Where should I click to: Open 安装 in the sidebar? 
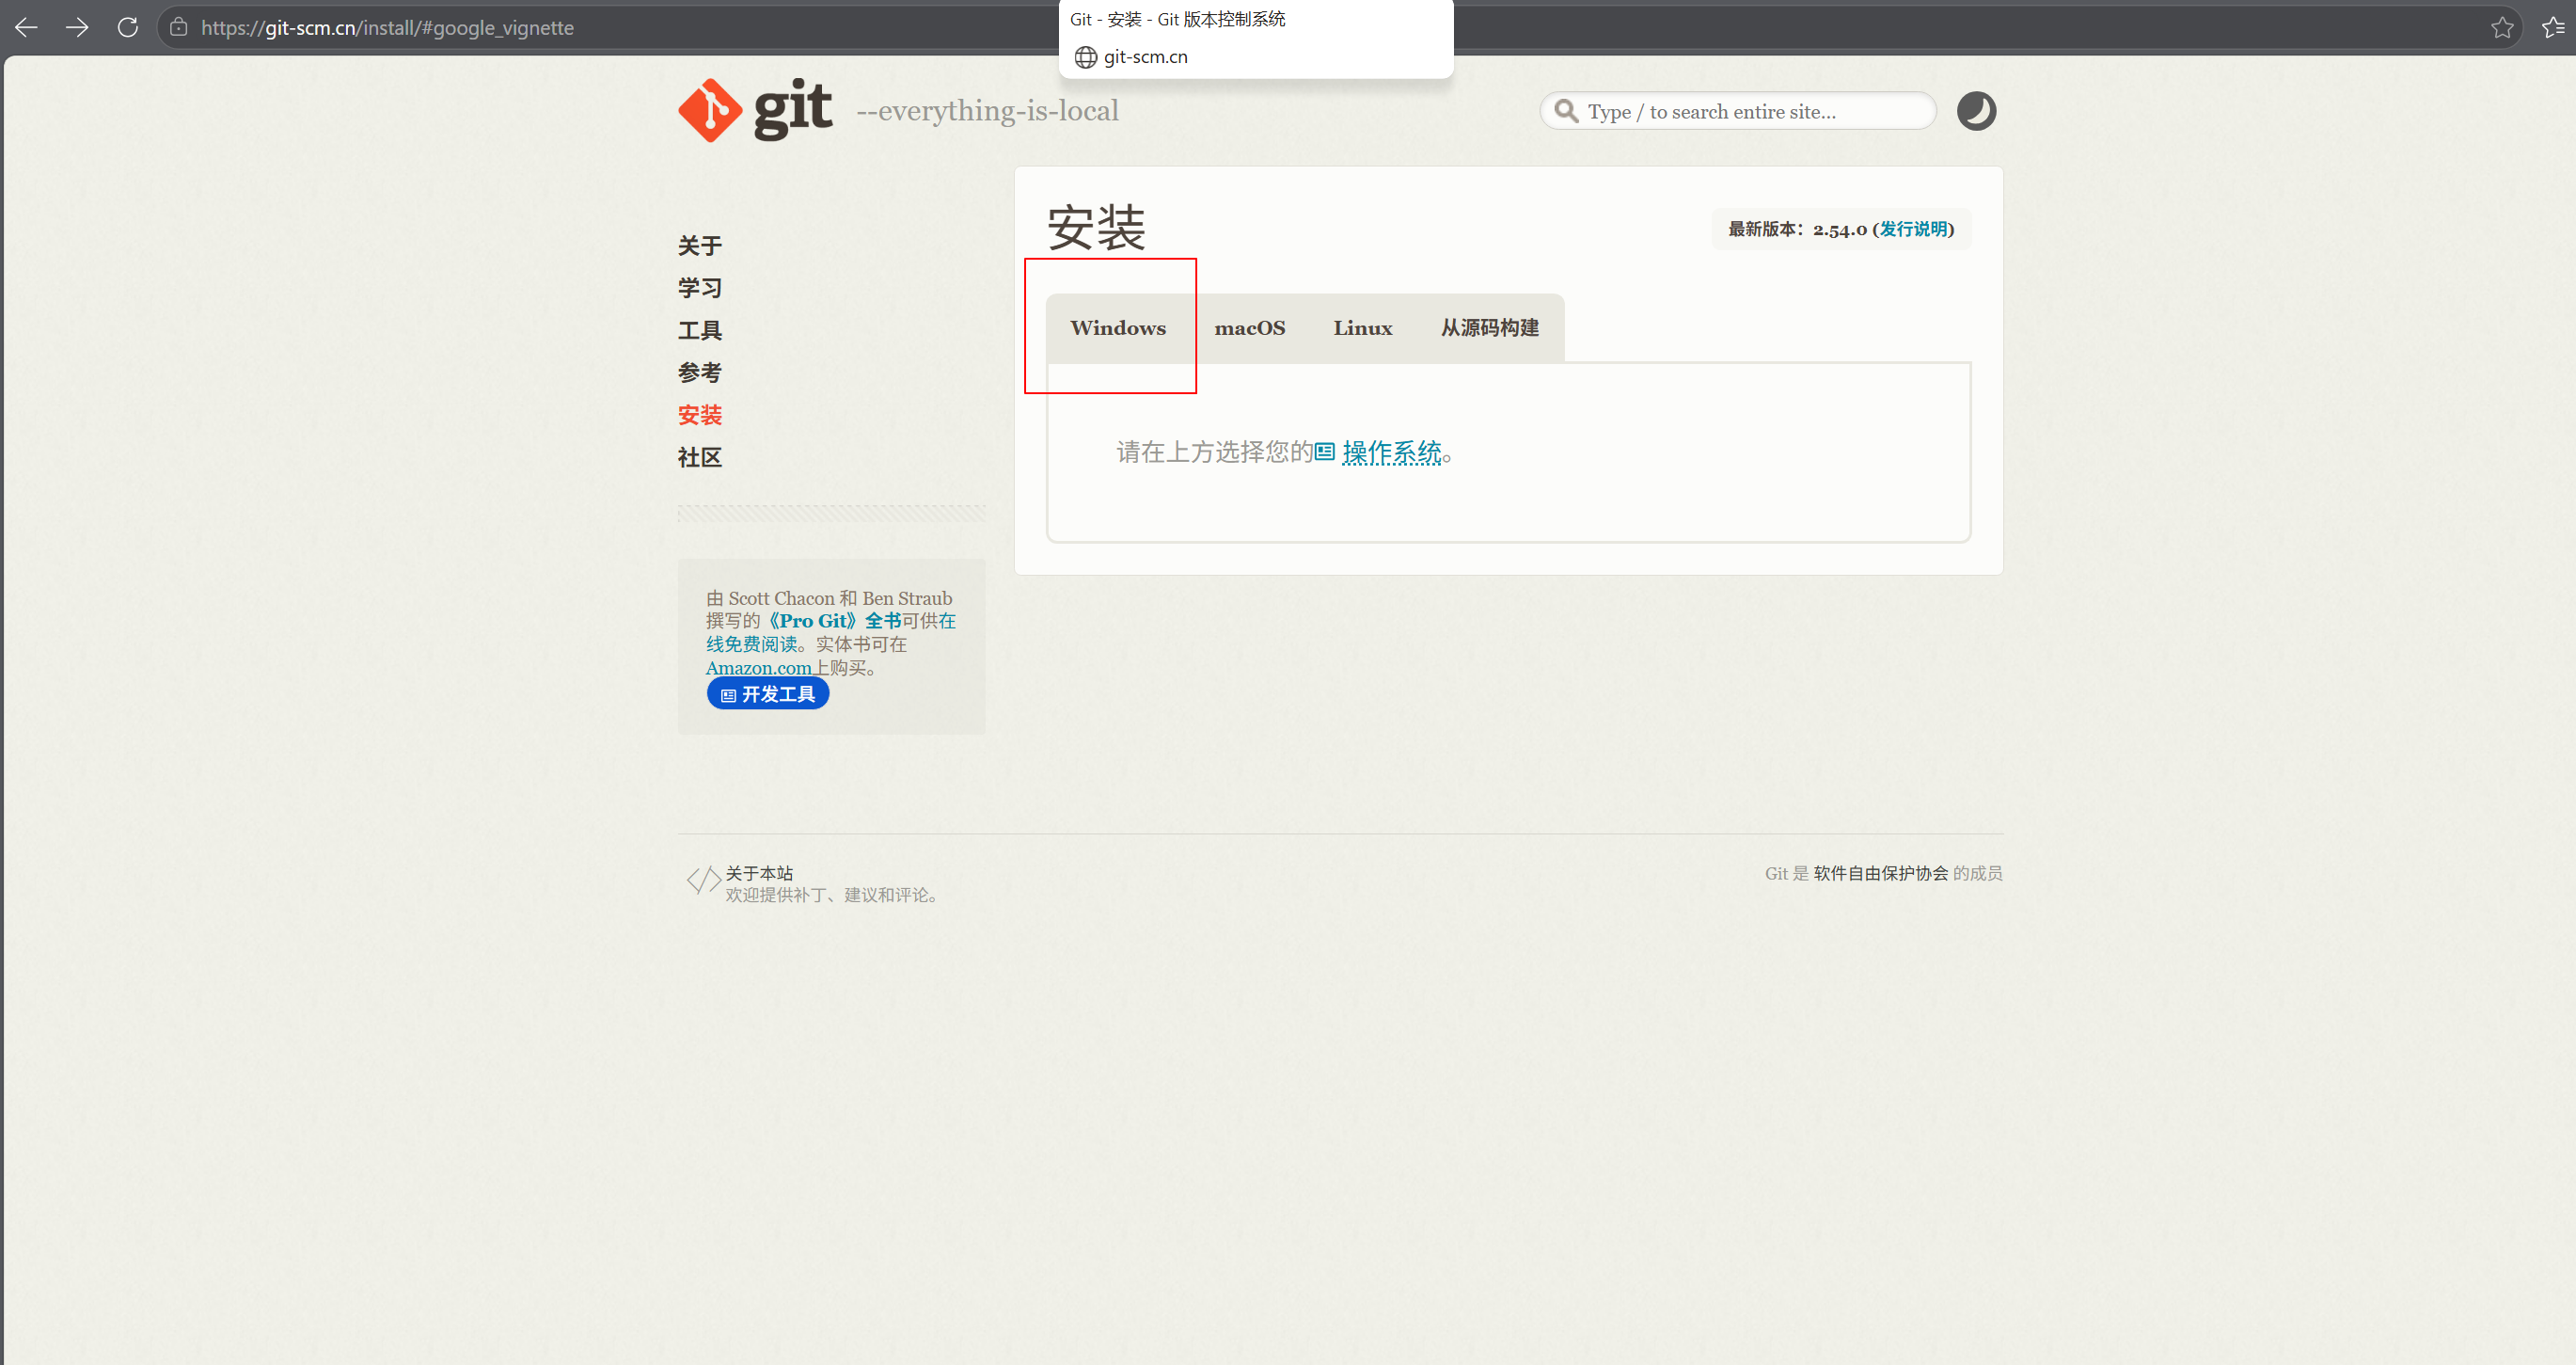(700, 415)
